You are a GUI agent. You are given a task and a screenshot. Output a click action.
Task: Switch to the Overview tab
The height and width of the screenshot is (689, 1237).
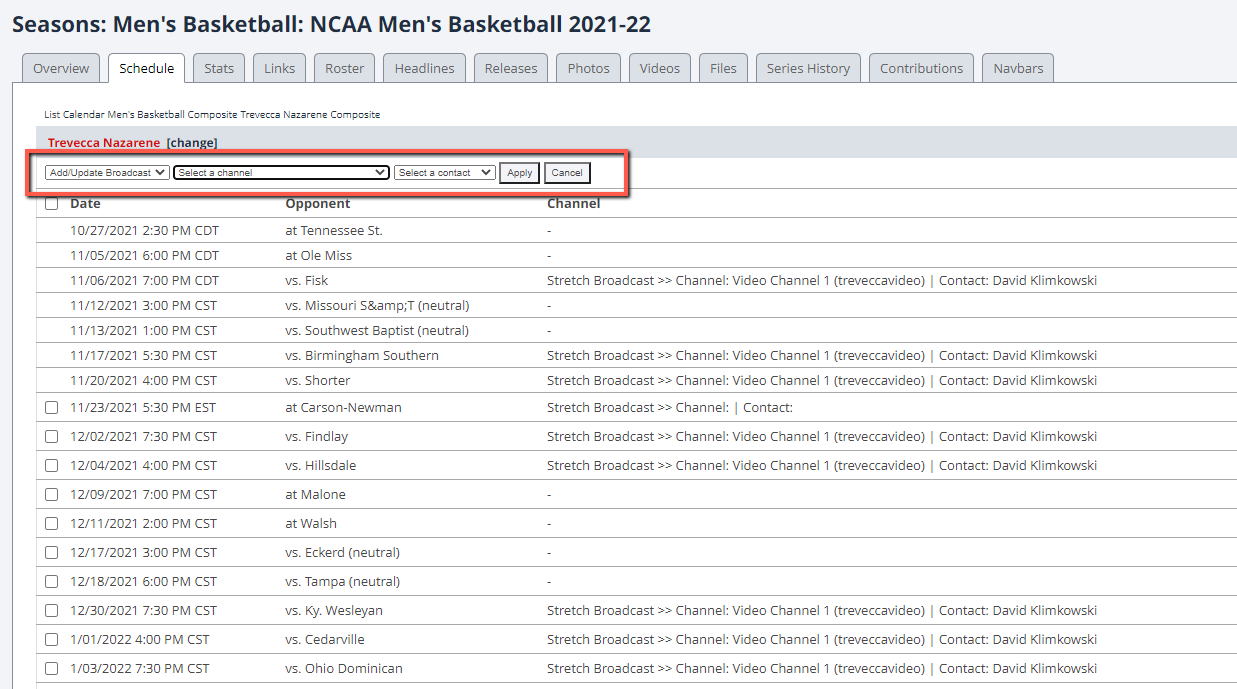click(x=61, y=68)
